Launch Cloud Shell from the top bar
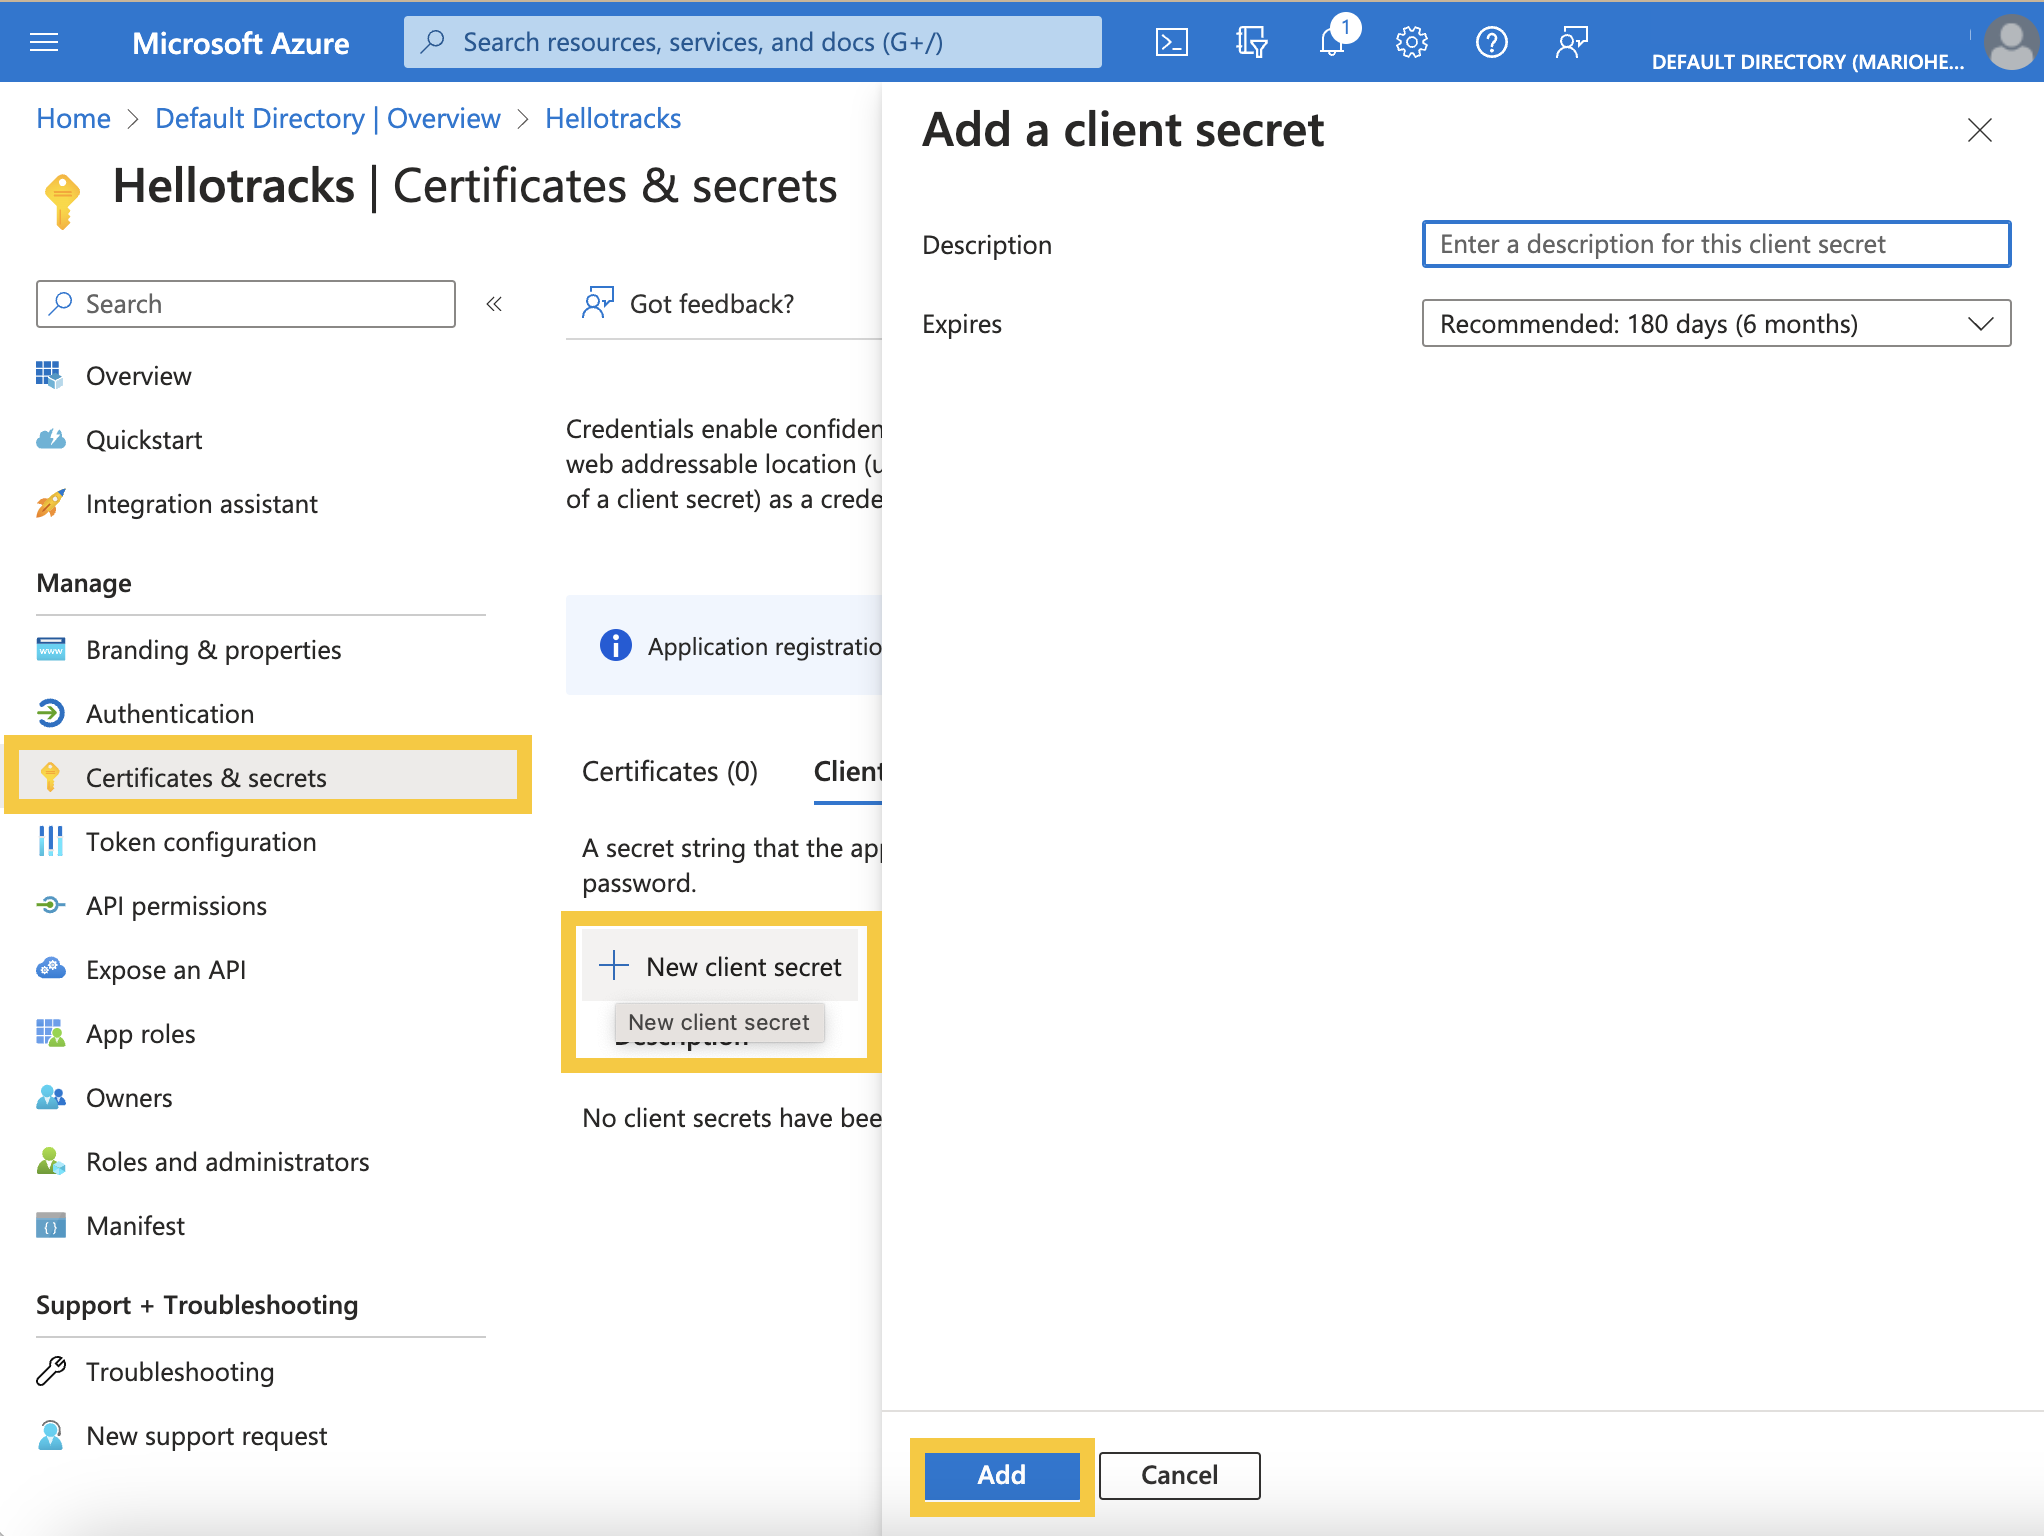The image size is (2044, 1536). pyautogui.click(x=1171, y=42)
